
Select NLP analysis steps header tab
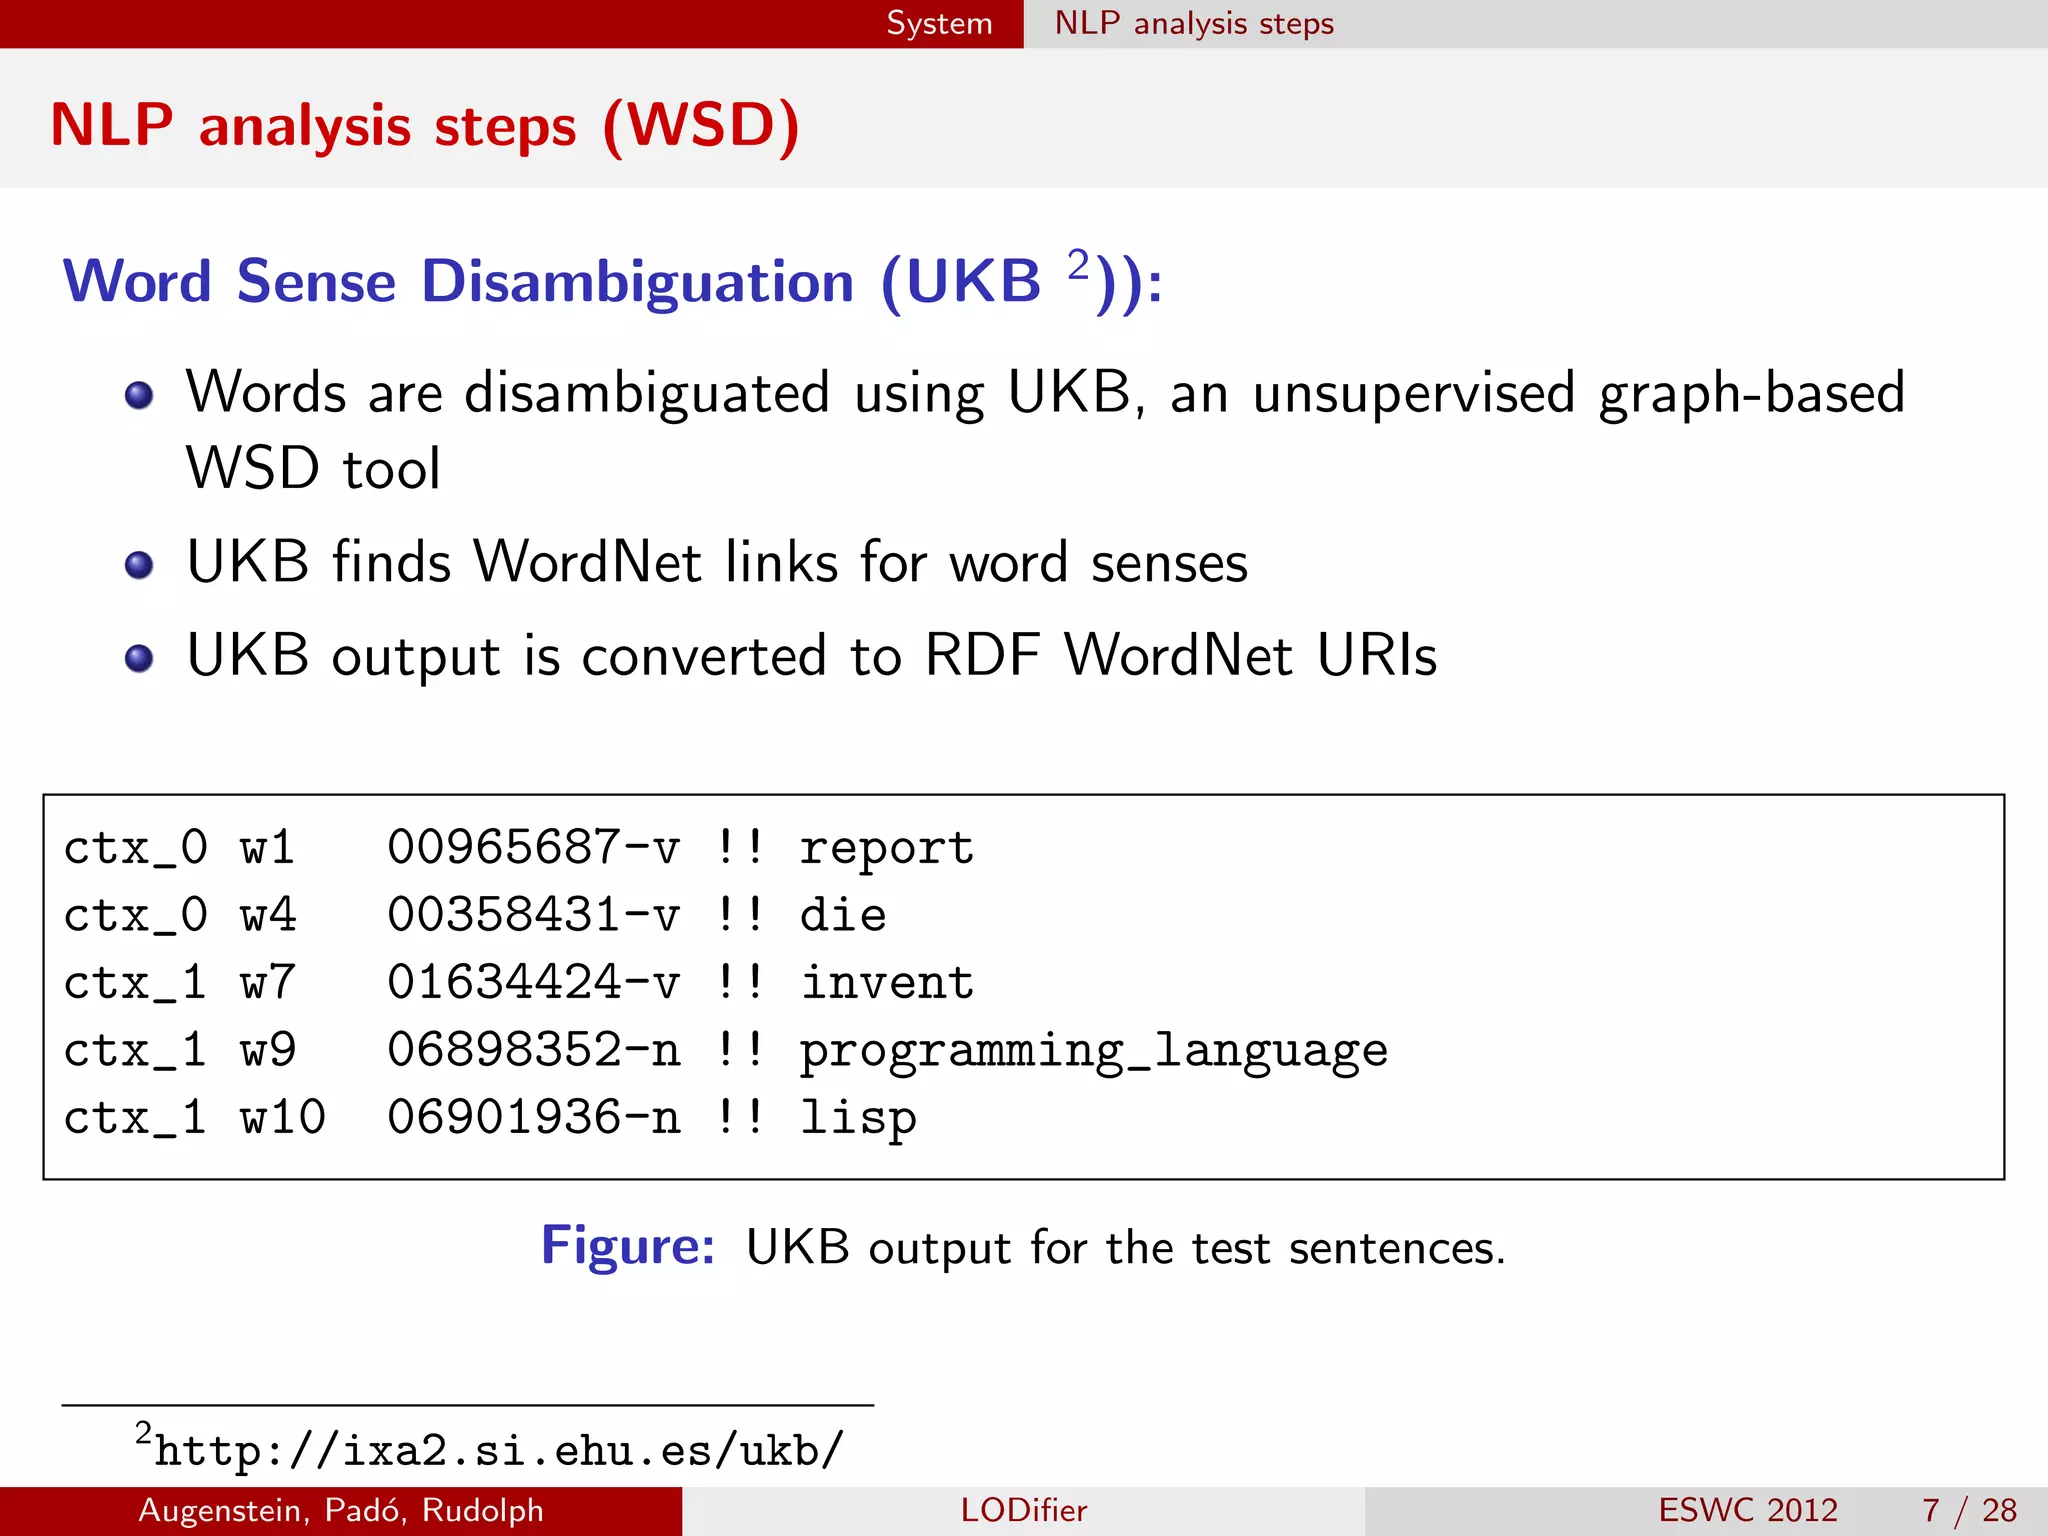tap(1194, 23)
